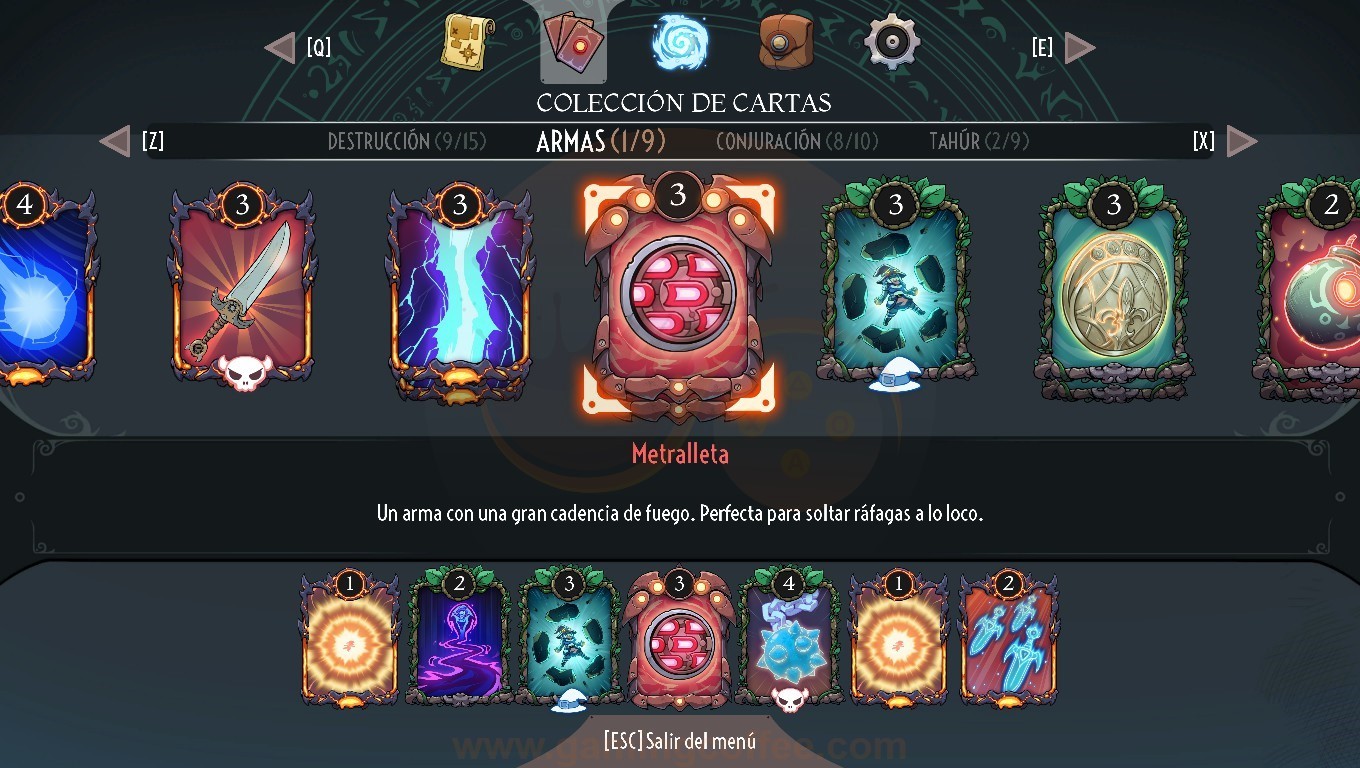Open the leather backpack inventory icon
Viewport: 1360px width, 768px height.
[x=786, y=42]
